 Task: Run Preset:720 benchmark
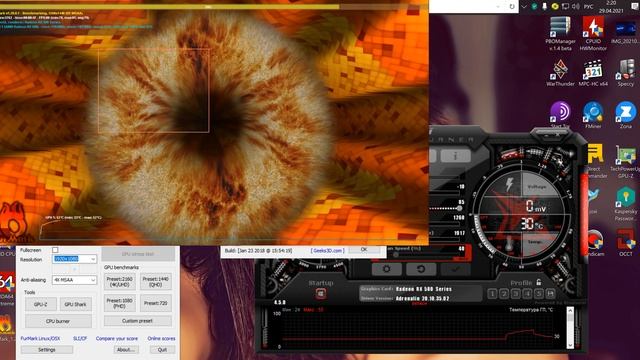156,303
